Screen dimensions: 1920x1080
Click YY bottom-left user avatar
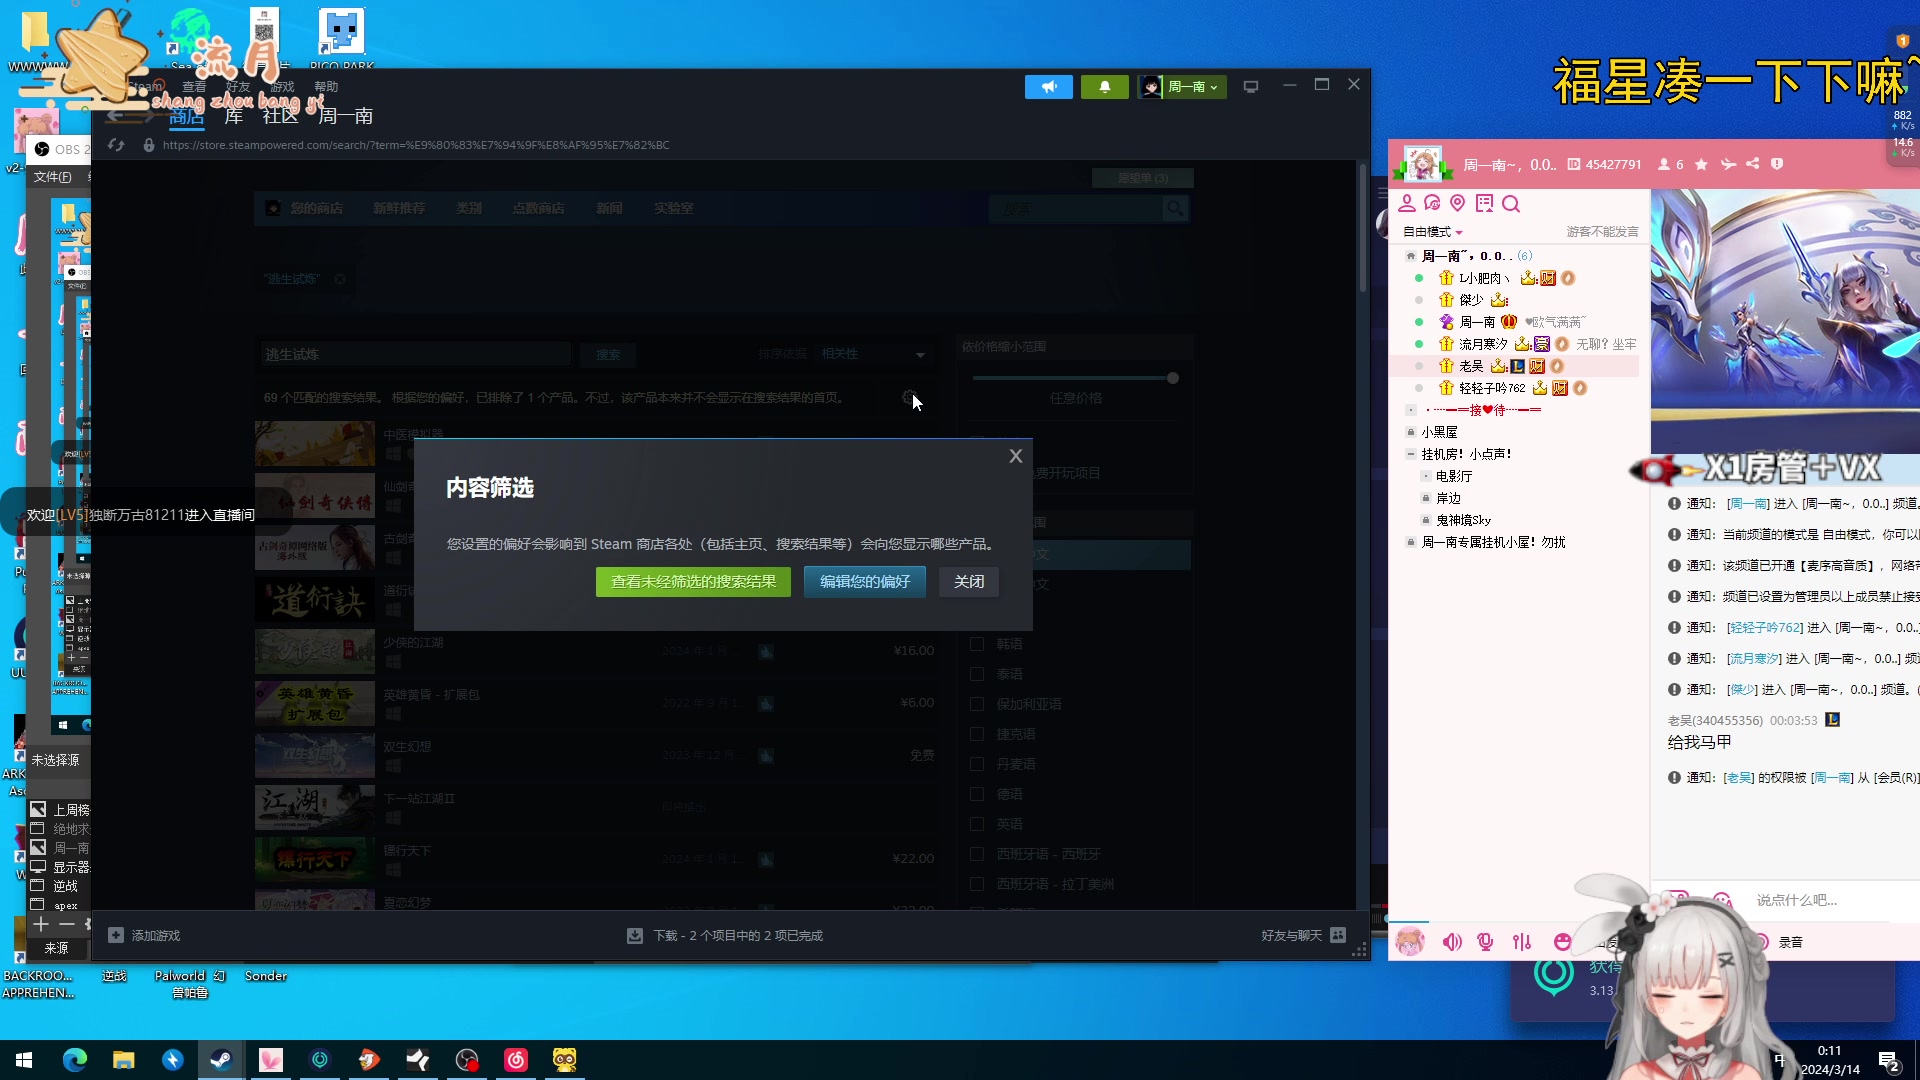[x=1410, y=942]
